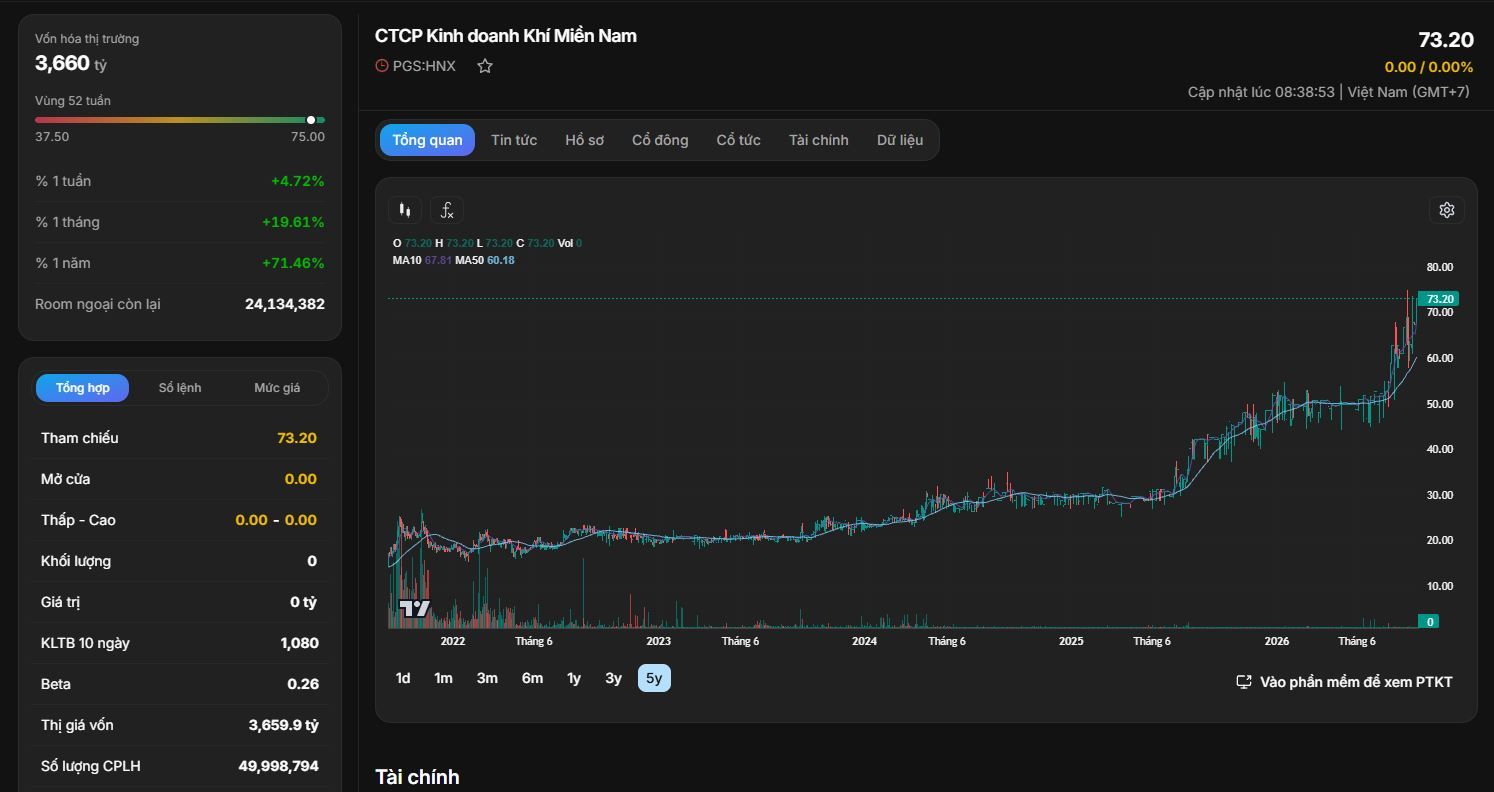
Task: Go to the Cổ đông tab
Action: pyautogui.click(x=660, y=140)
